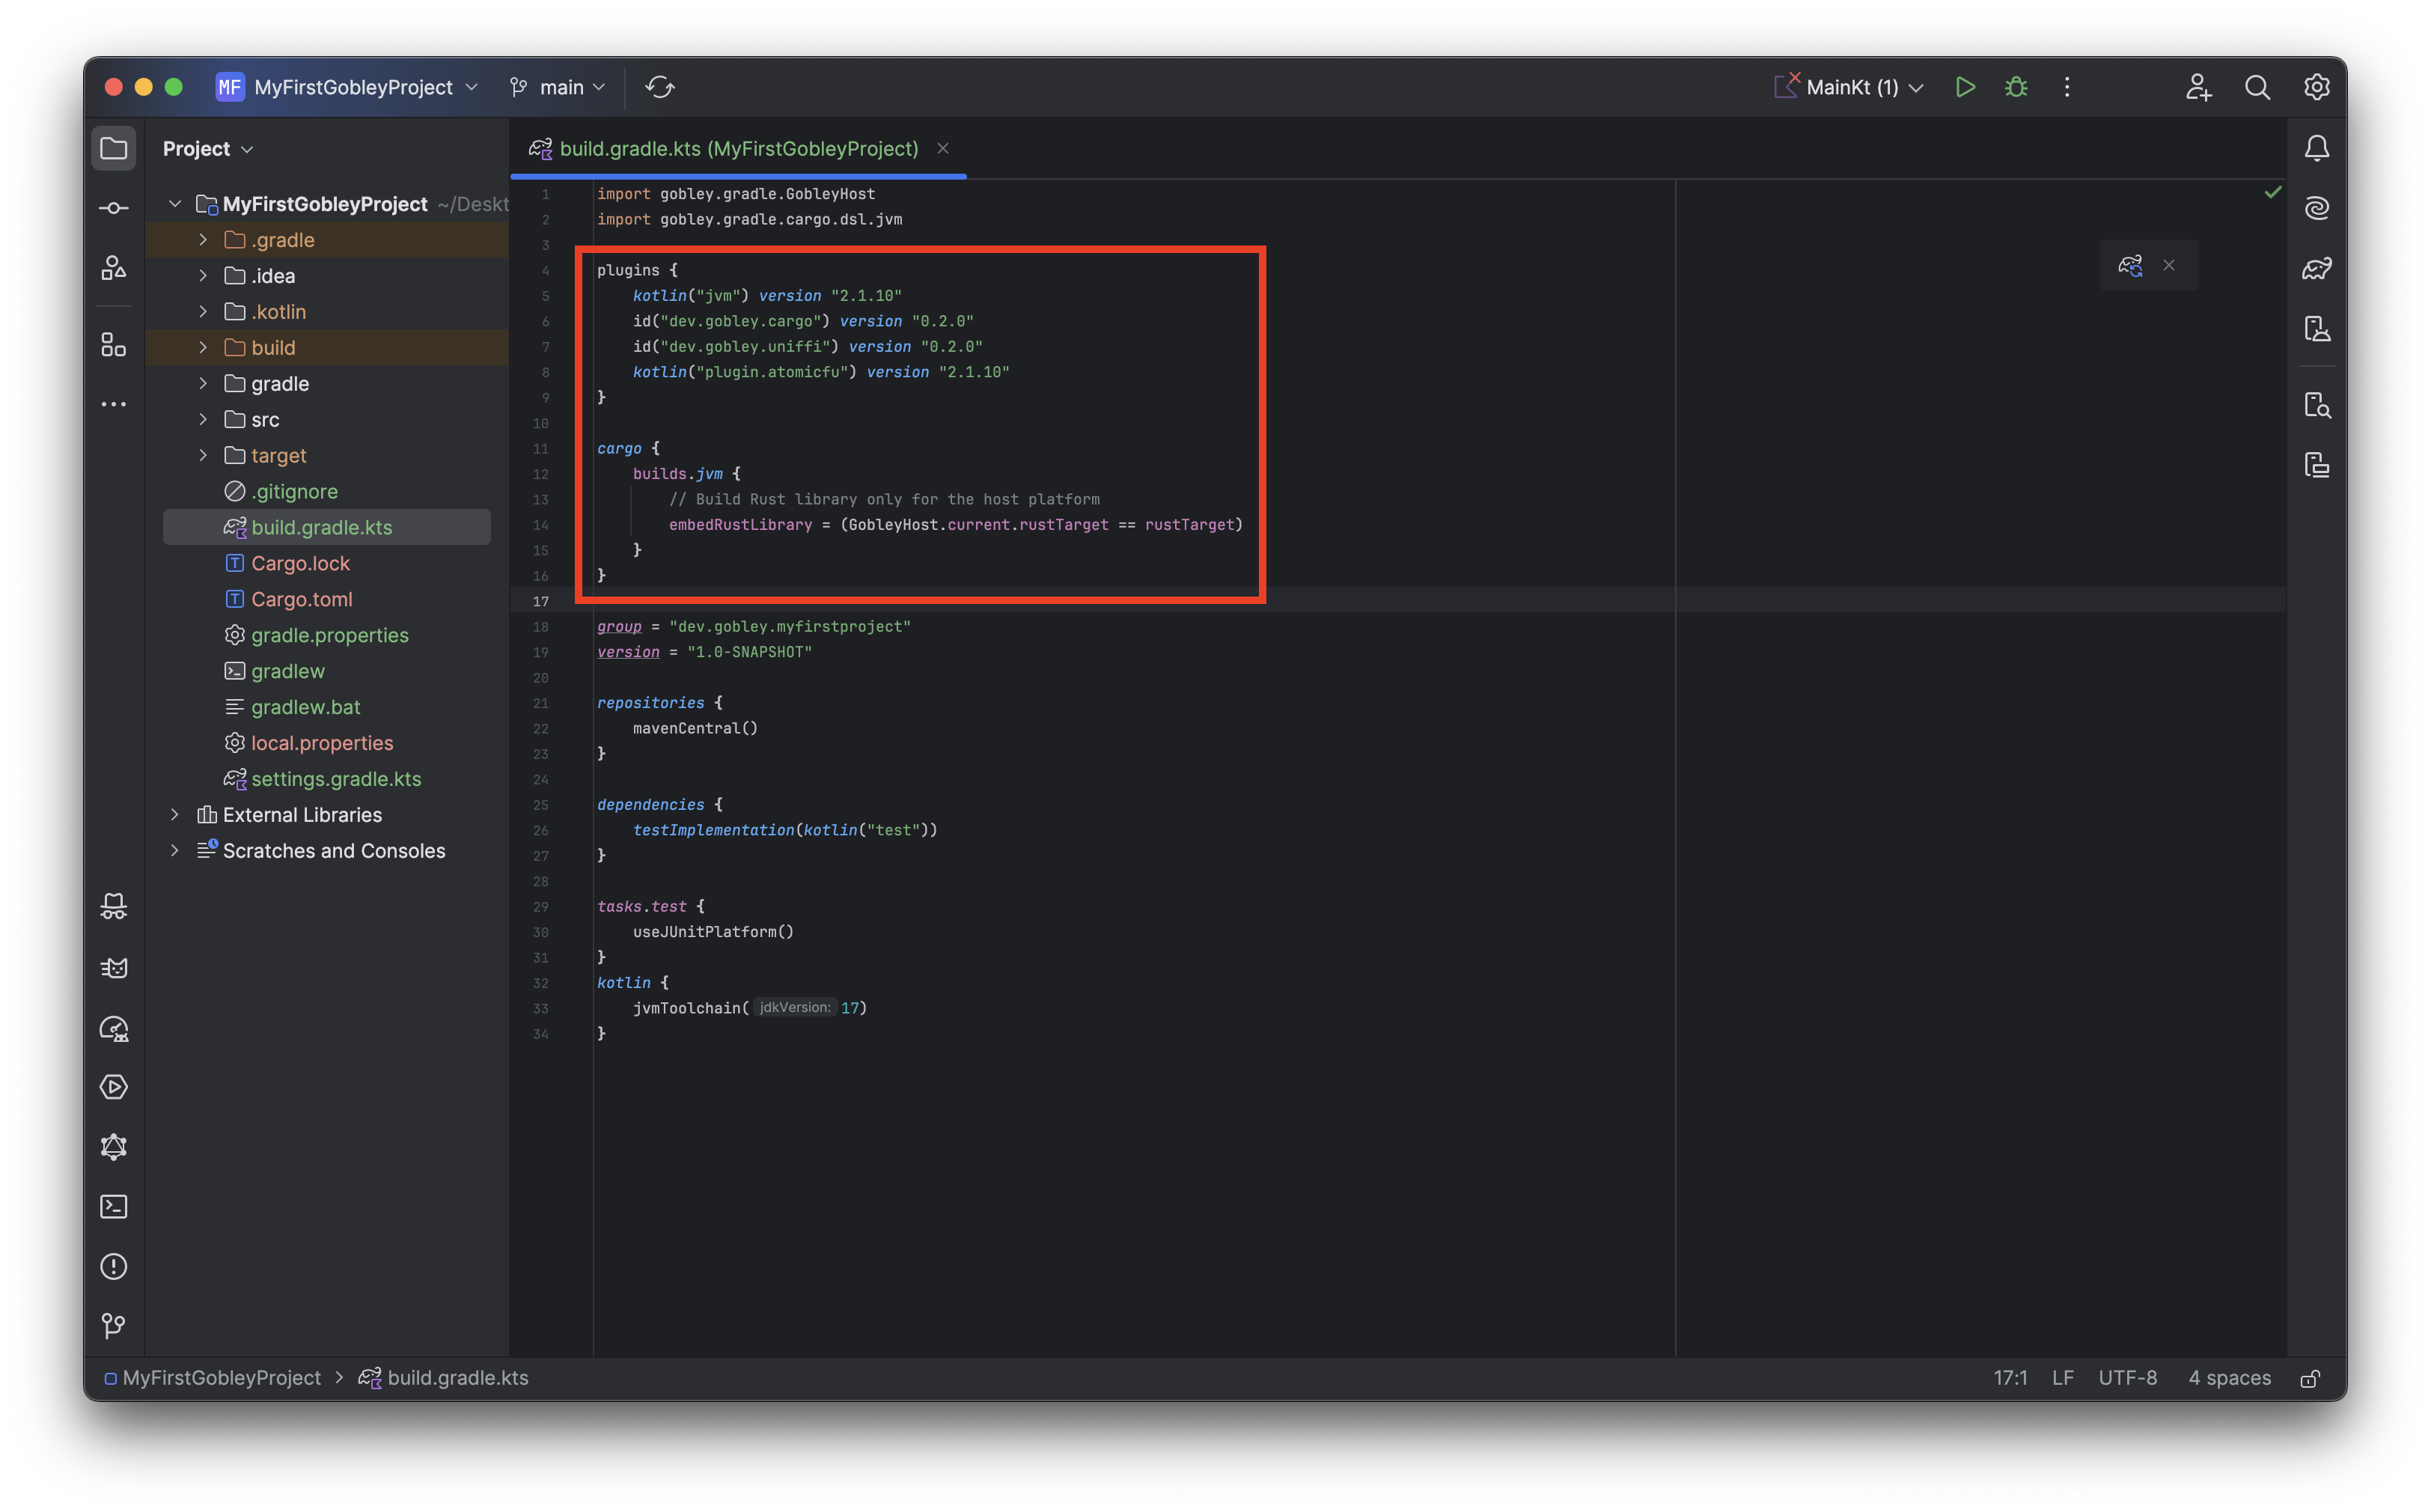Click the 4 spaces indent indicator

pos(2229,1378)
